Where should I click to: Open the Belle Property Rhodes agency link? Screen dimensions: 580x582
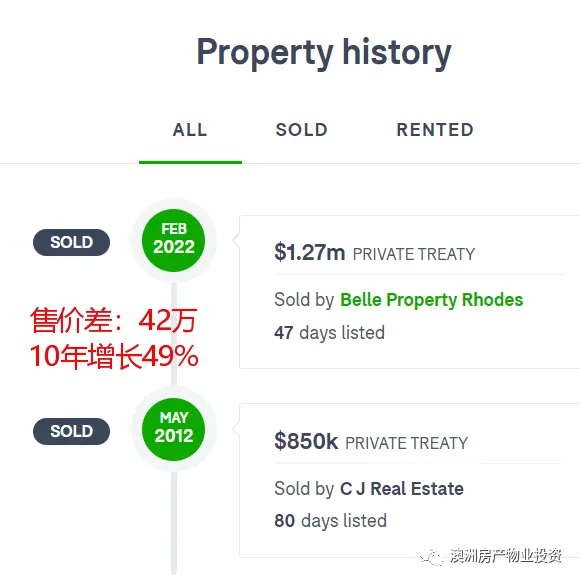click(x=431, y=300)
